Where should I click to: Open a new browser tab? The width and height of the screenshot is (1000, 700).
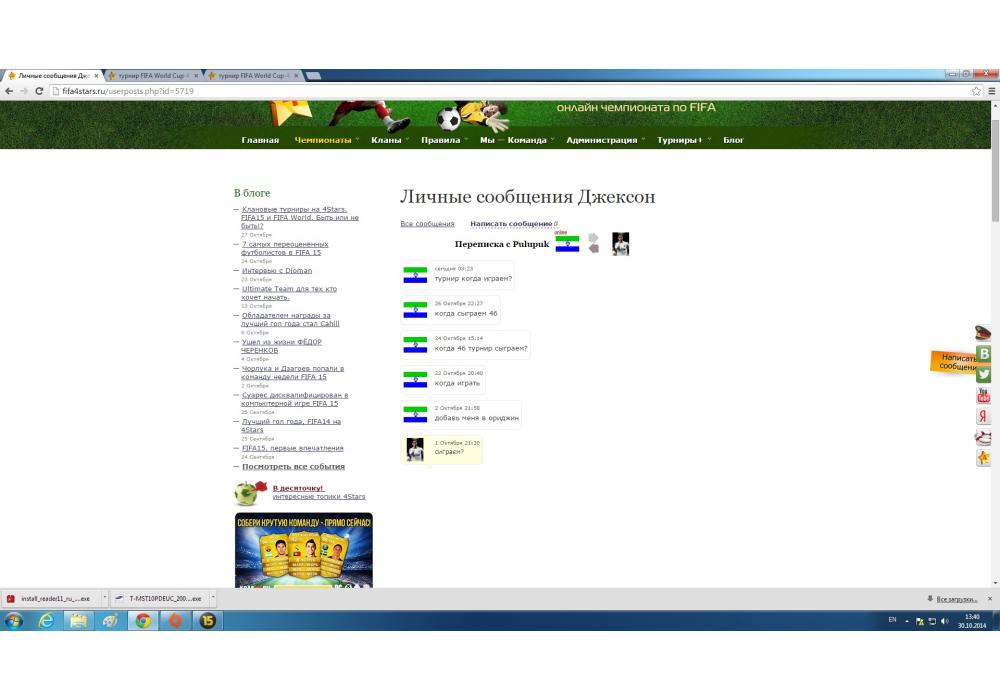tap(313, 75)
